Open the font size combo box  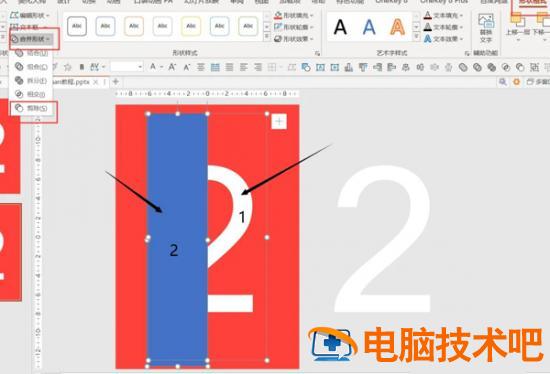coord(127,67)
